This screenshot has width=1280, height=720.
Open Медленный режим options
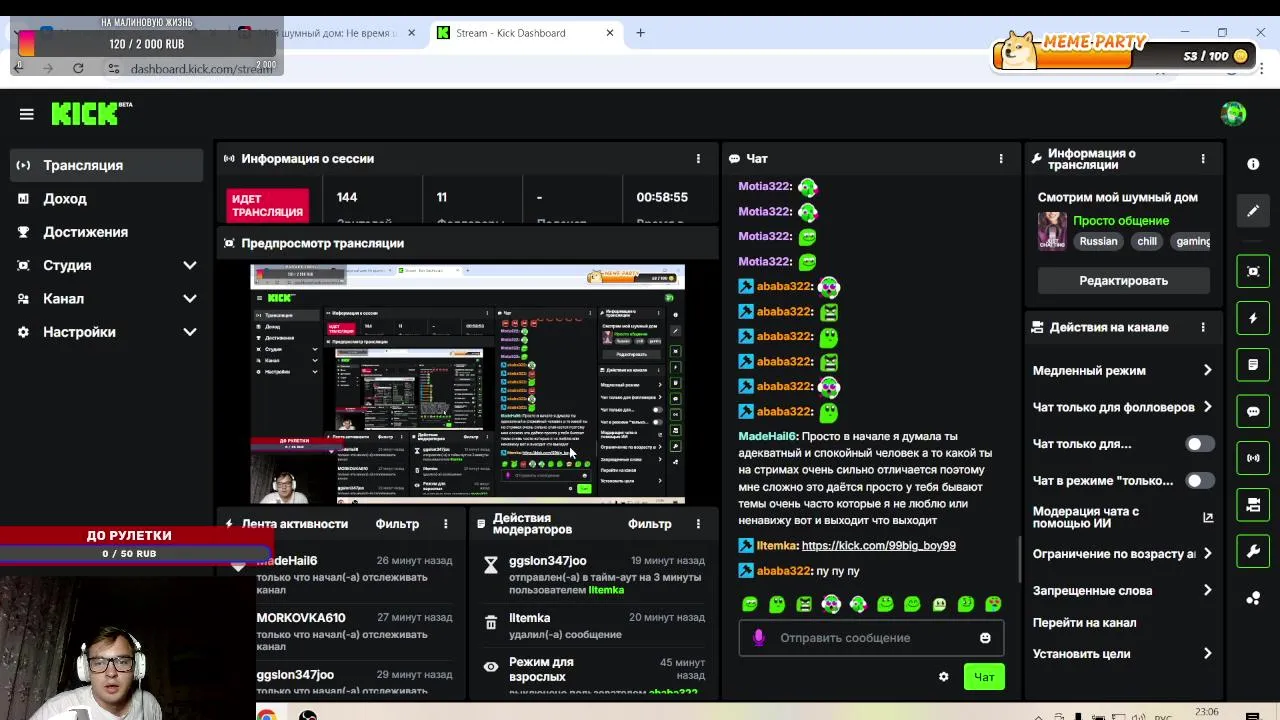pyautogui.click(x=1122, y=371)
